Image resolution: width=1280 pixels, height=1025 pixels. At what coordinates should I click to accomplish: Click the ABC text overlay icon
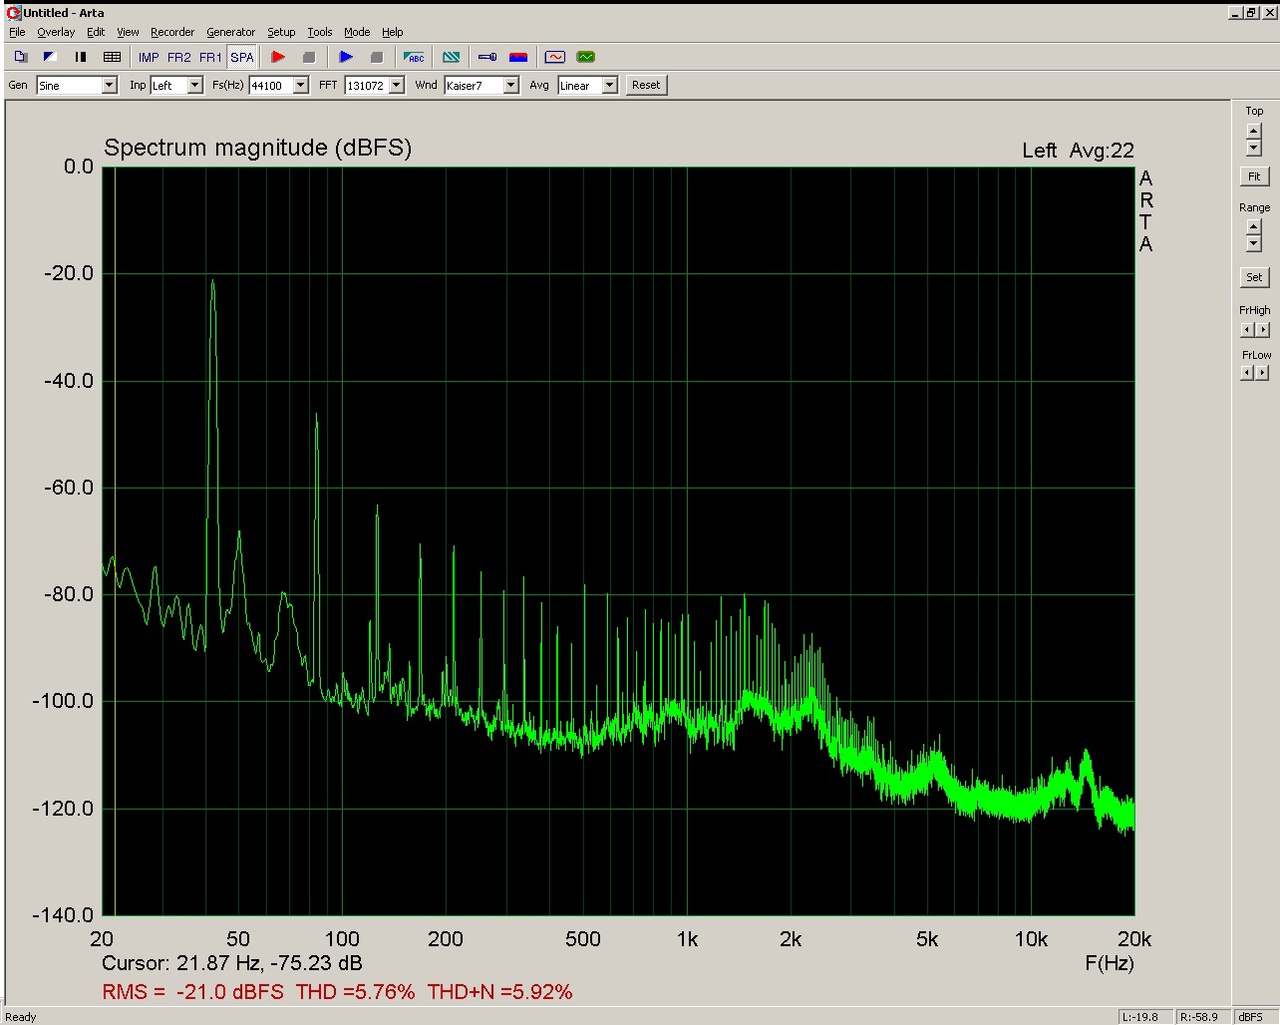414,57
